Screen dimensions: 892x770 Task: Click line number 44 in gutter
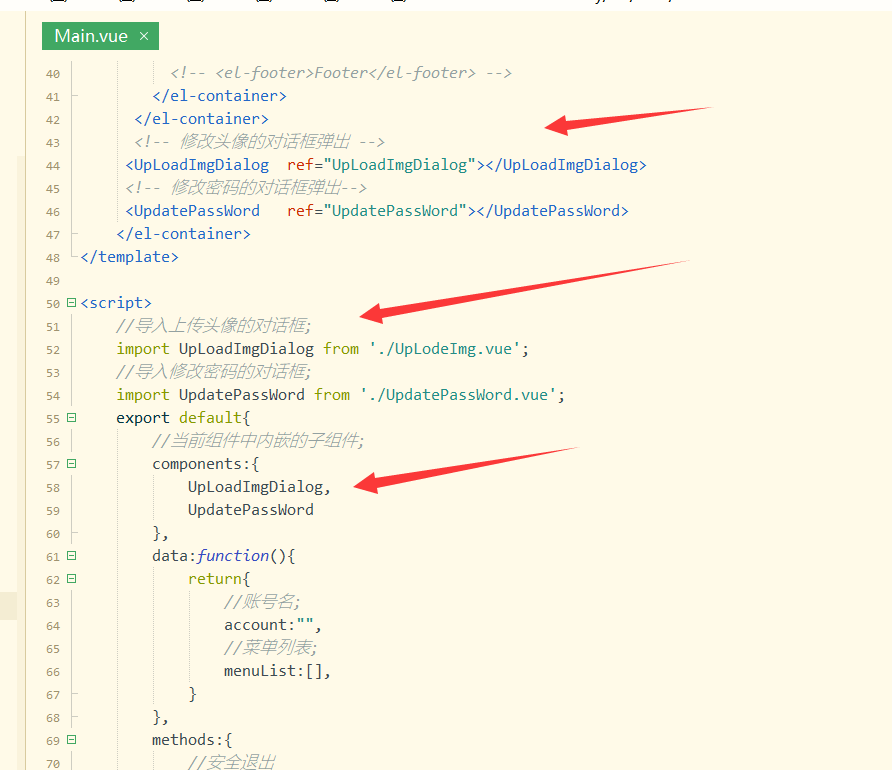click(x=53, y=166)
